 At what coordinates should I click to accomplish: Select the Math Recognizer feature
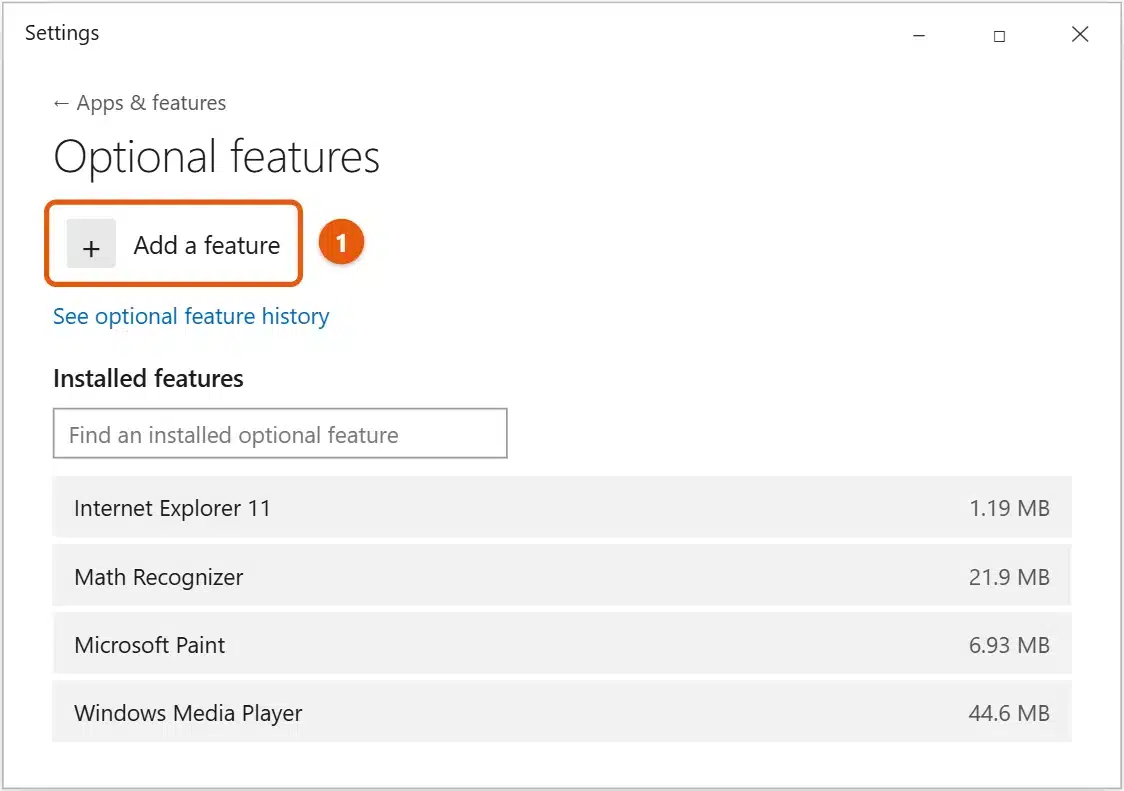click(x=562, y=576)
